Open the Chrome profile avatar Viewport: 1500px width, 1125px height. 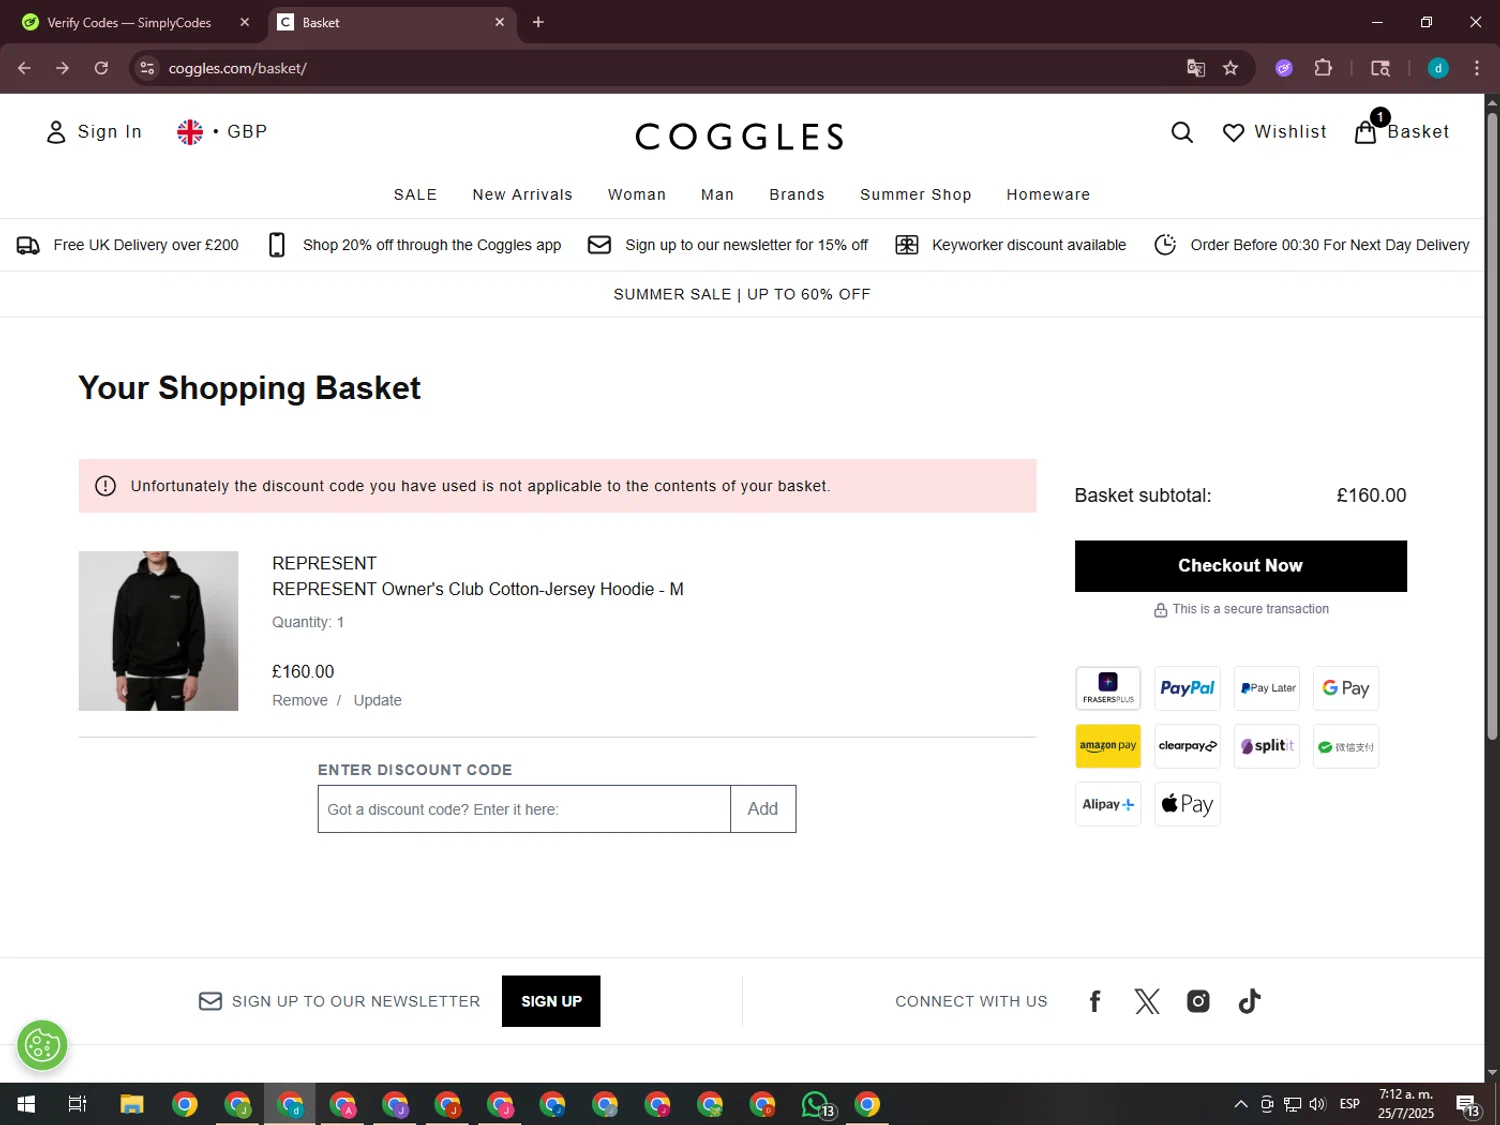click(x=1438, y=68)
